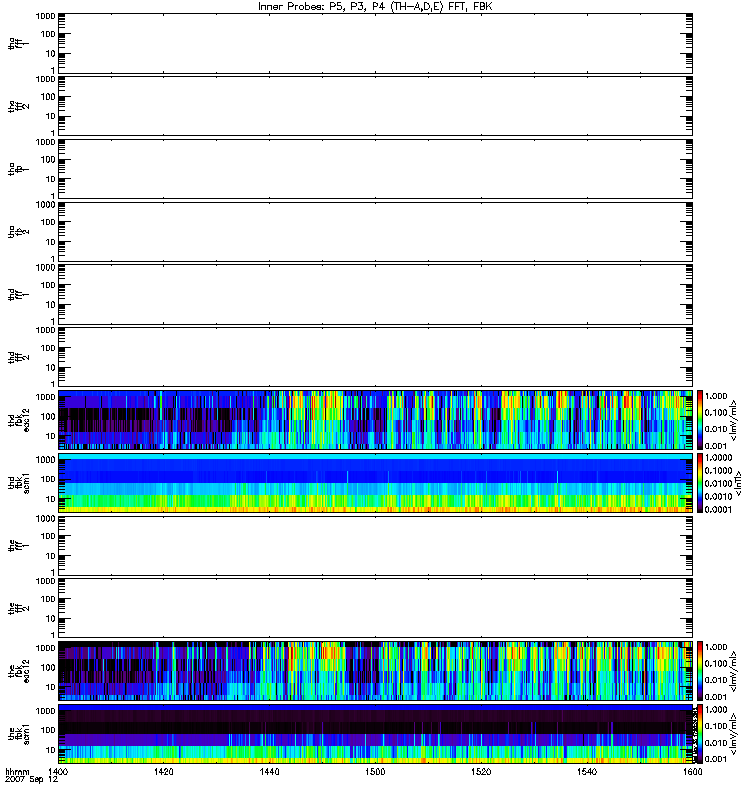Click the '1400' time axis label
The image size is (750, 800).
(58, 771)
